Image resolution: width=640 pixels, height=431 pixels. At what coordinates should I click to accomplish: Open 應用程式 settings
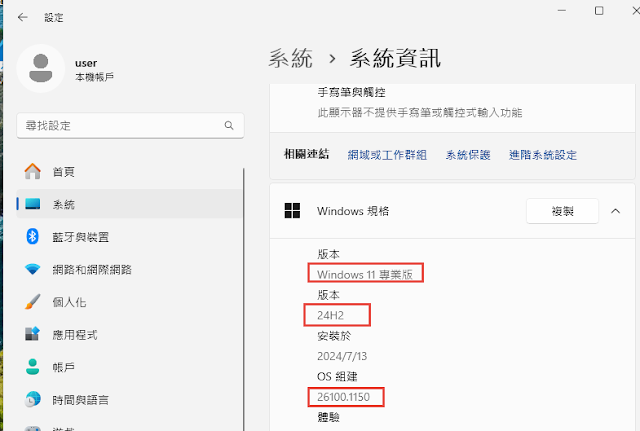130,335
